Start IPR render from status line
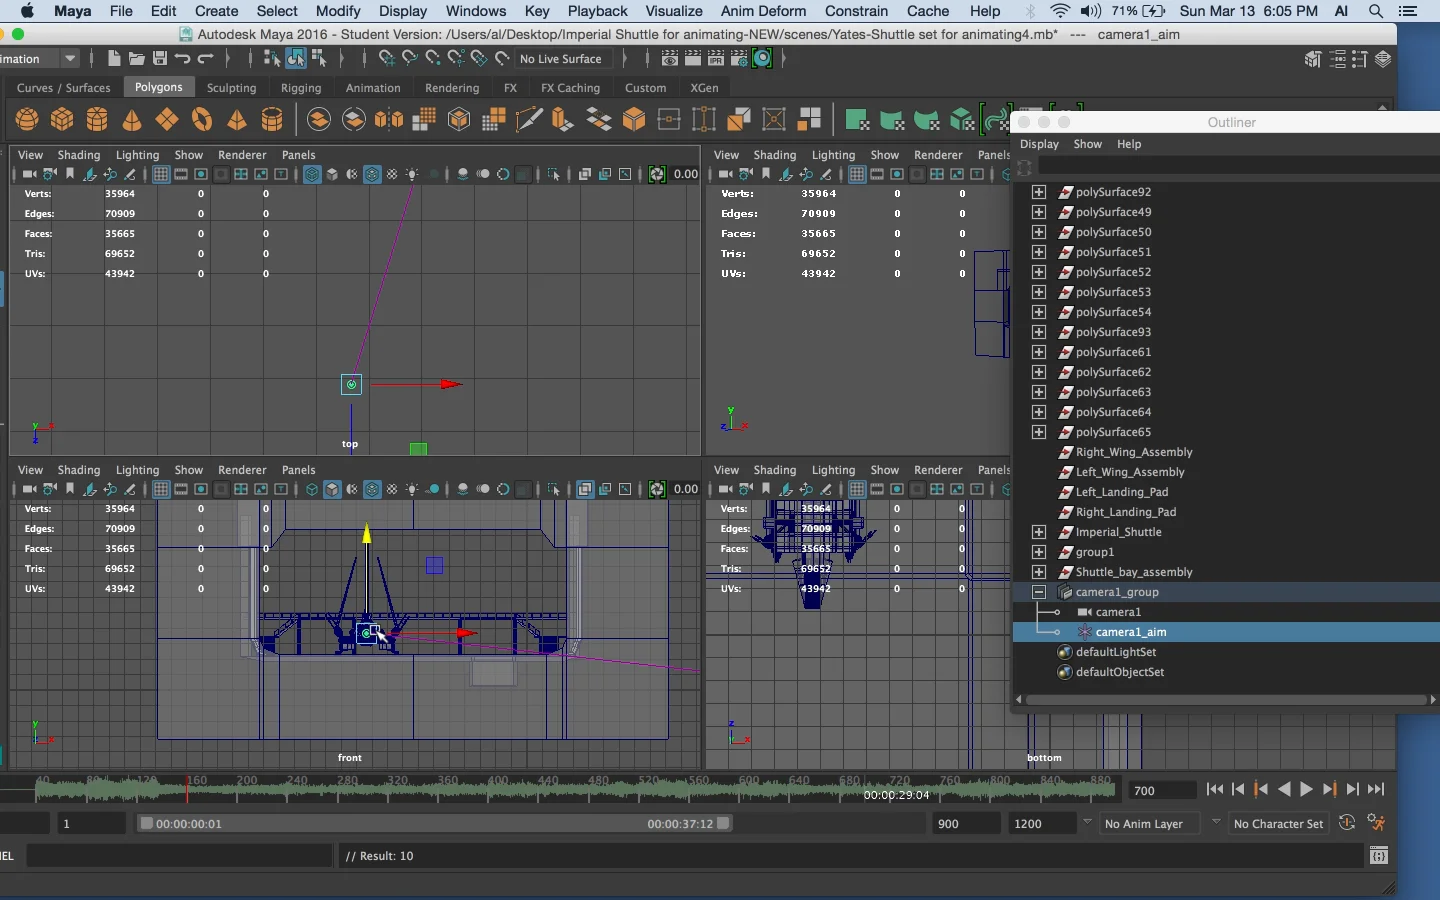 tap(717, 59)
